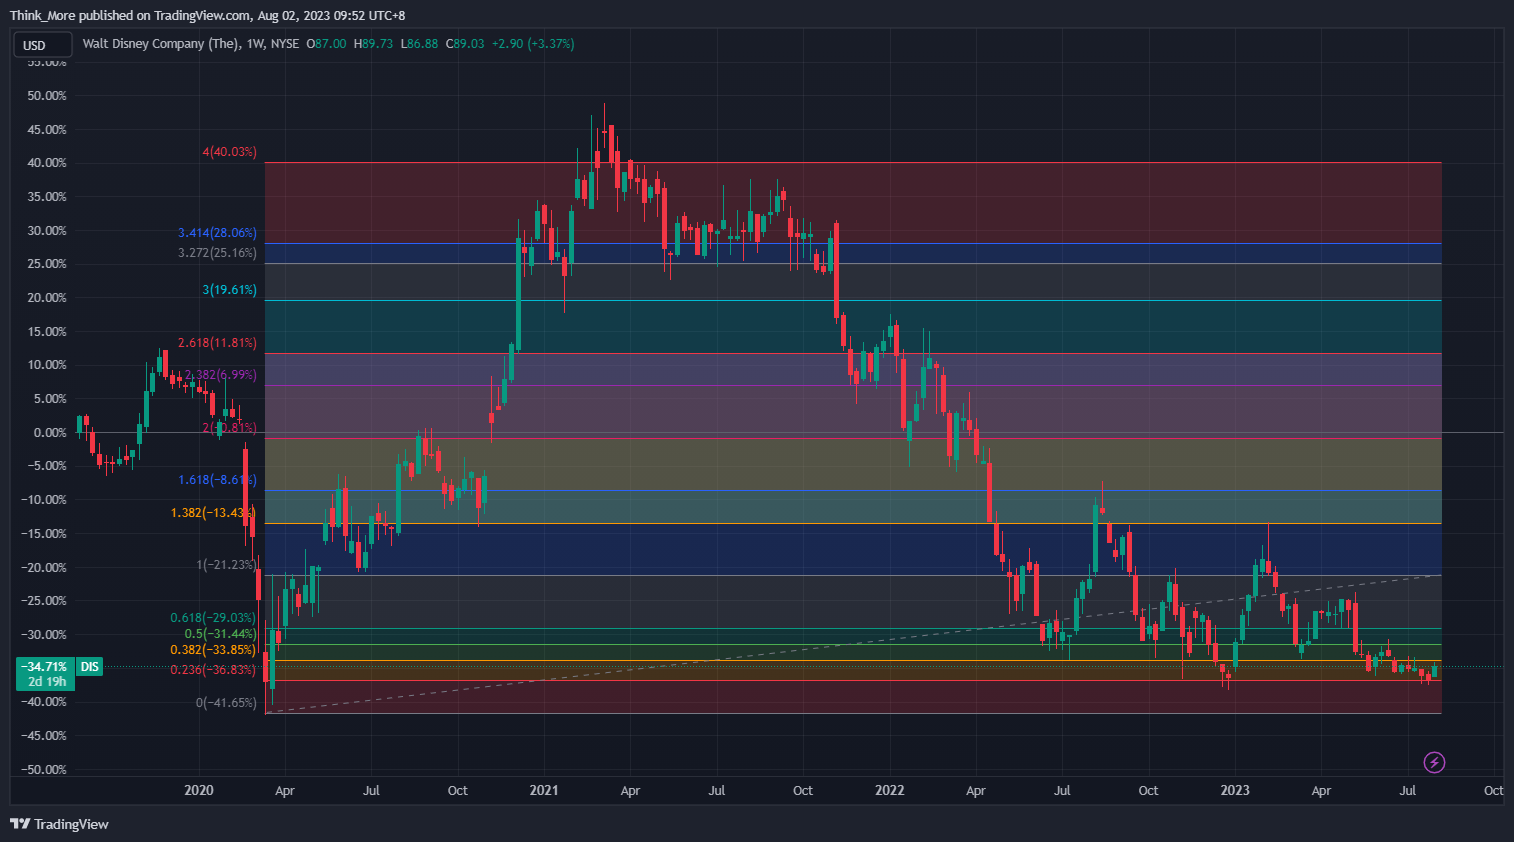Click the 50.00% tick on the price axis
The width and height of the screenshot is (1514, 842).
pyautogui.click(x=47, y=96)
